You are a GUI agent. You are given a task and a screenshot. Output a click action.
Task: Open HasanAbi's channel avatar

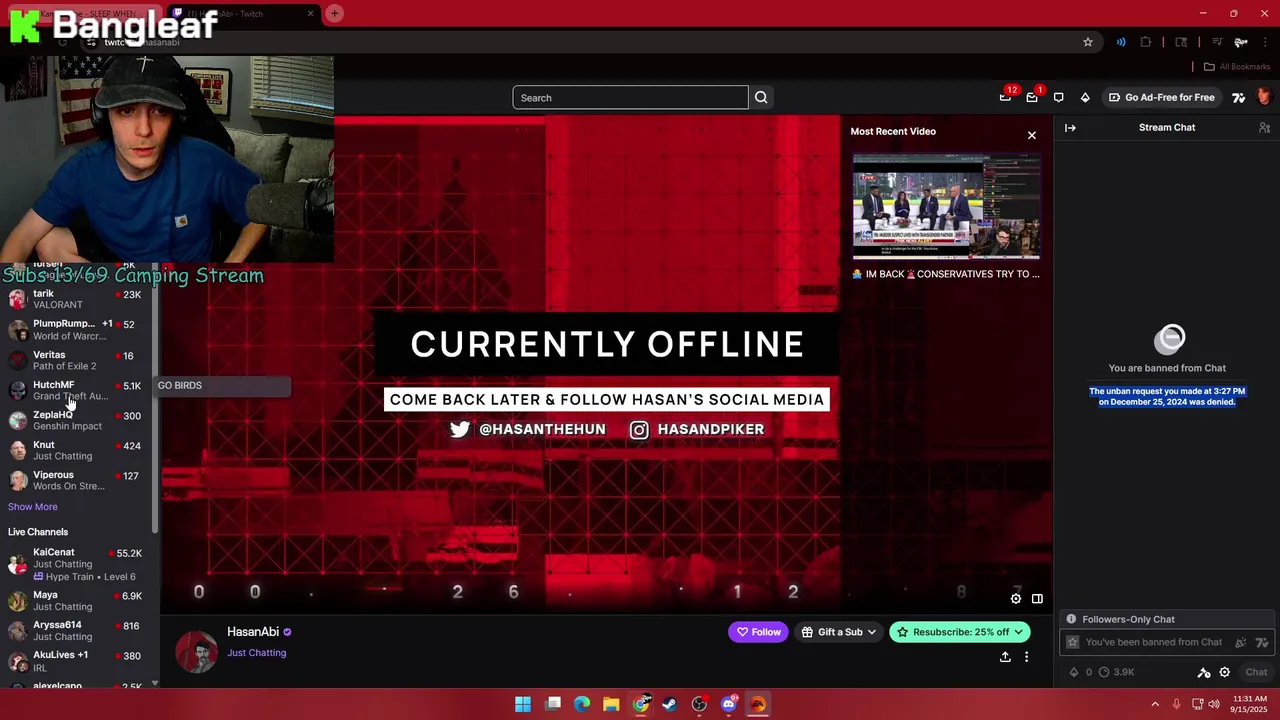click(197, 651)
